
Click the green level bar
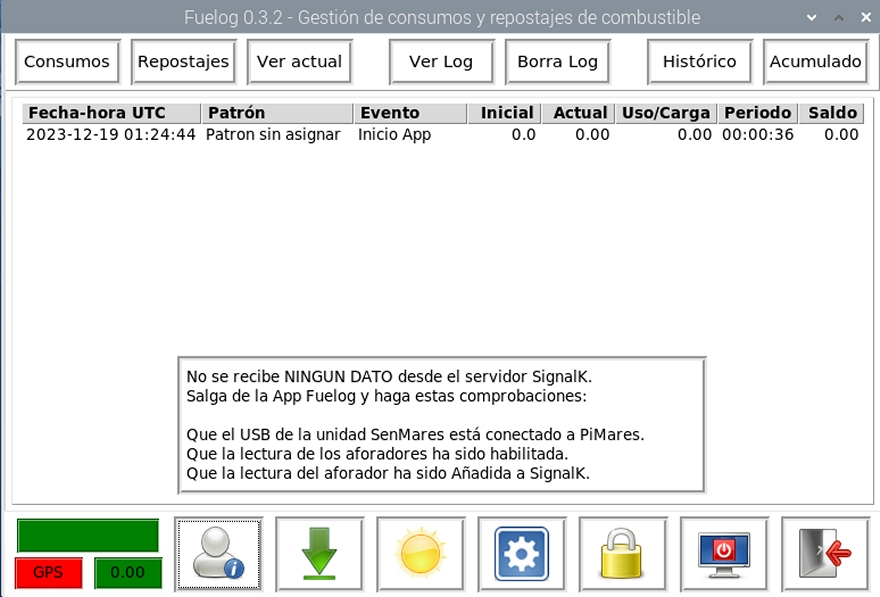88,535
